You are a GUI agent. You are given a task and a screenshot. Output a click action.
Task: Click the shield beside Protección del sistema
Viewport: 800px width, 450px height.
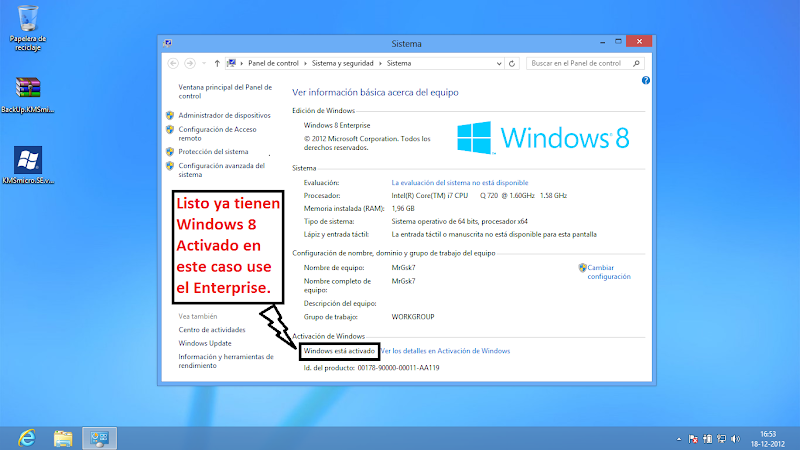[170, 152]
